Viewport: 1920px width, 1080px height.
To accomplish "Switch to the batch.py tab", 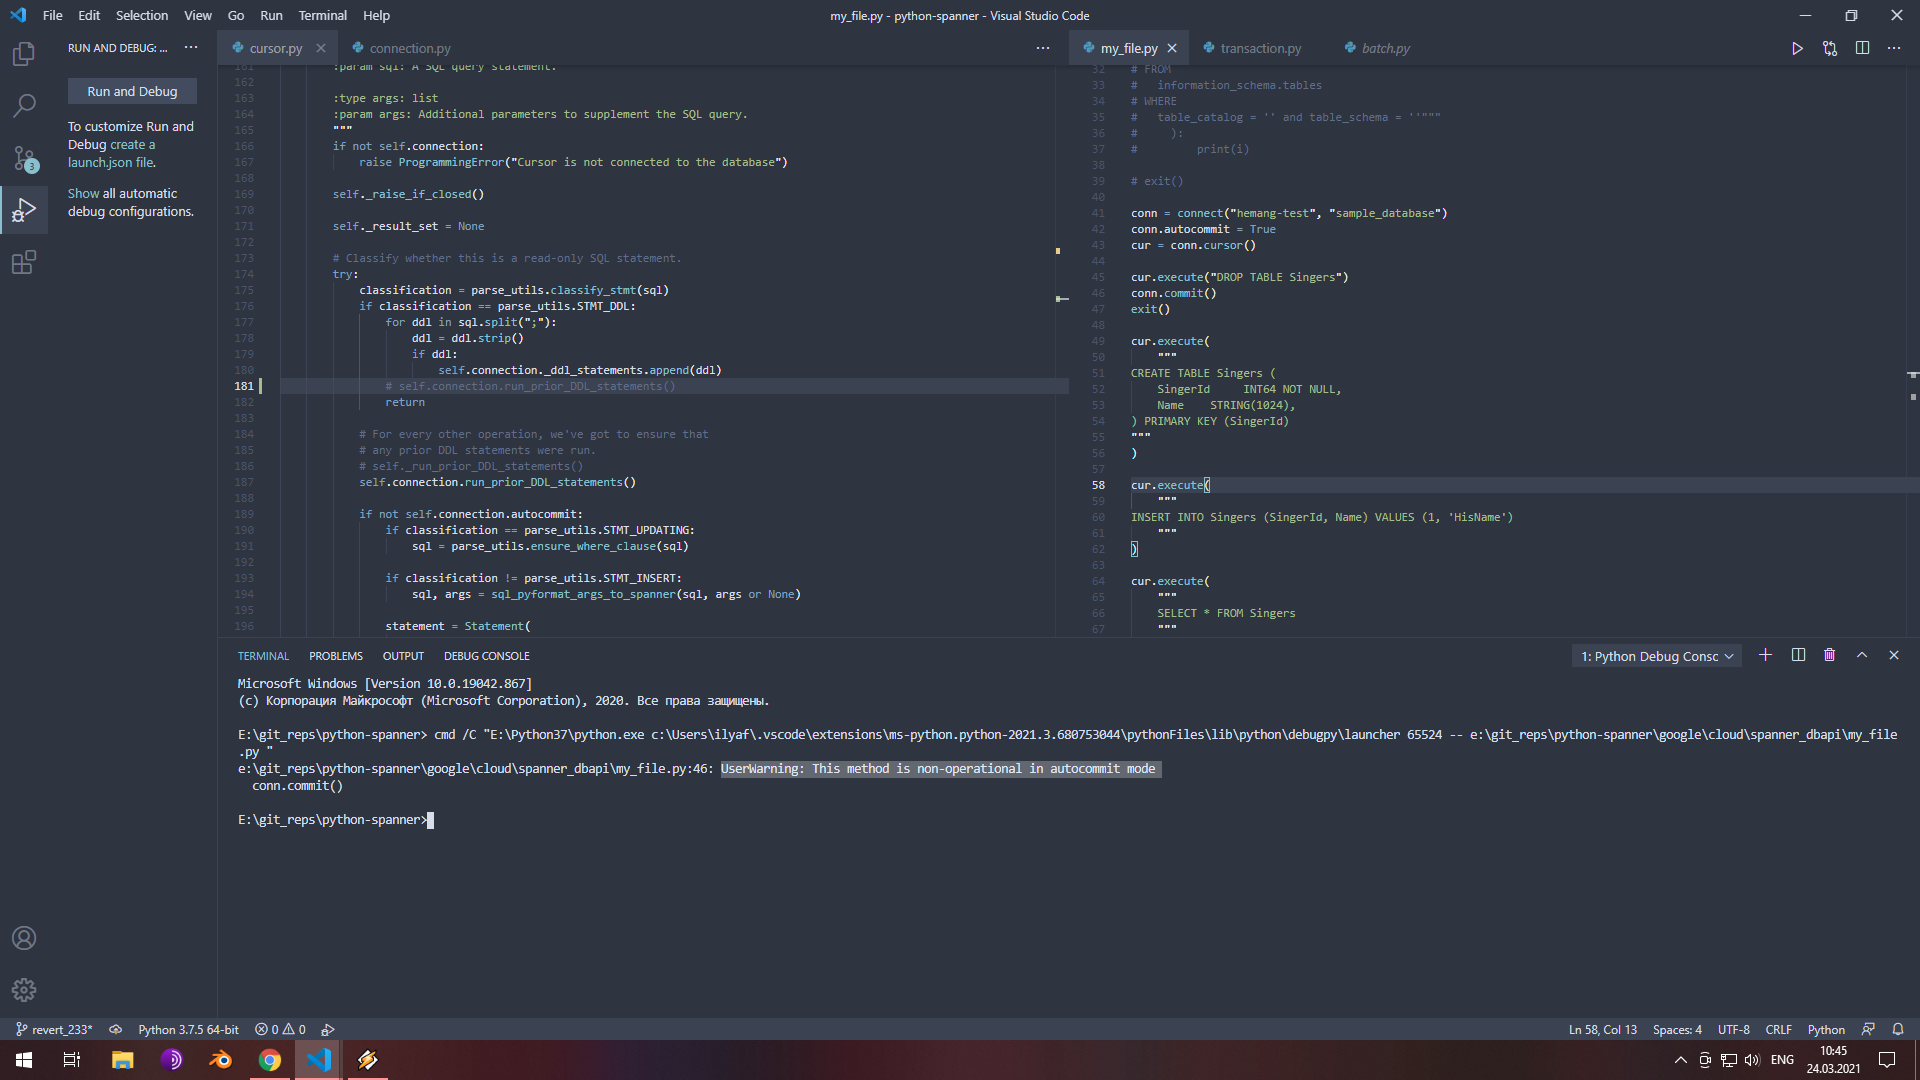I will (x=1385, y=48).
